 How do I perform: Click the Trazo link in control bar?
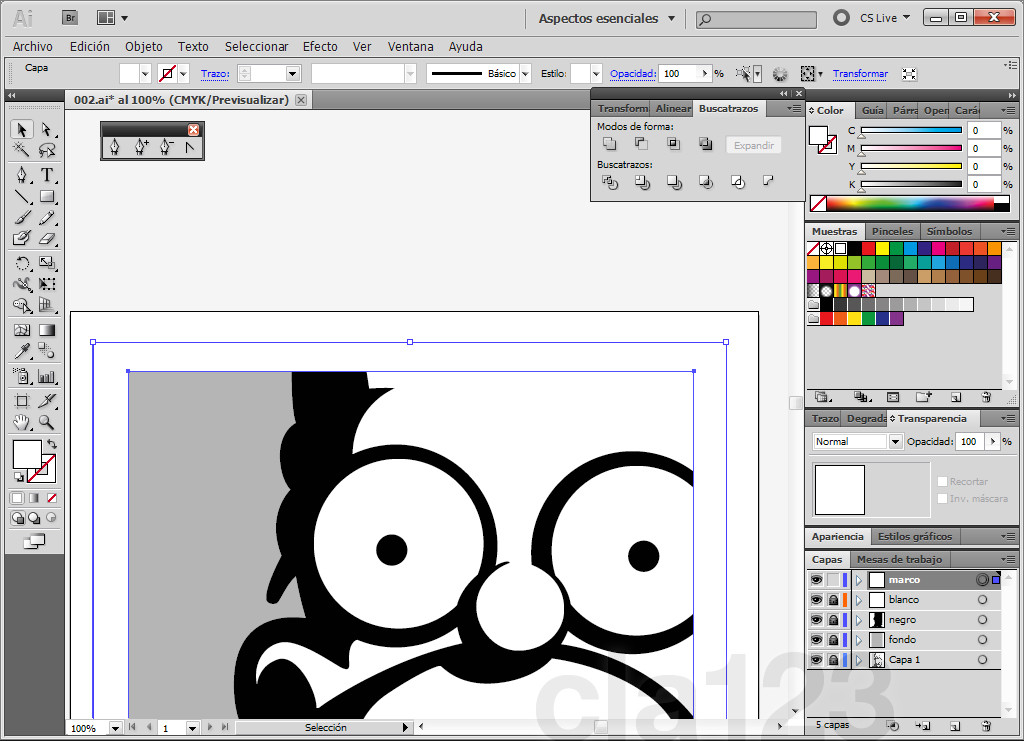(x=215, y=74)
